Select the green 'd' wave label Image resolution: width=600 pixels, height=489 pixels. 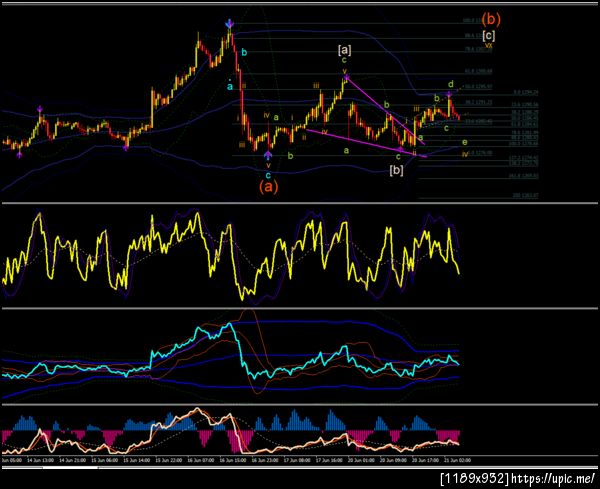click(x=451, y=84)
